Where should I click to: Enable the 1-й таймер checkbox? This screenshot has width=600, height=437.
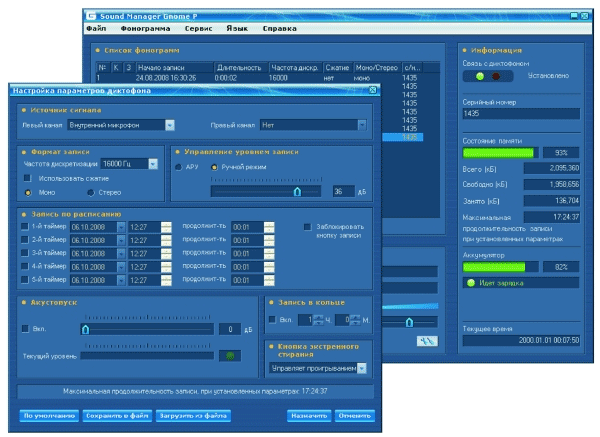point(25,227)
